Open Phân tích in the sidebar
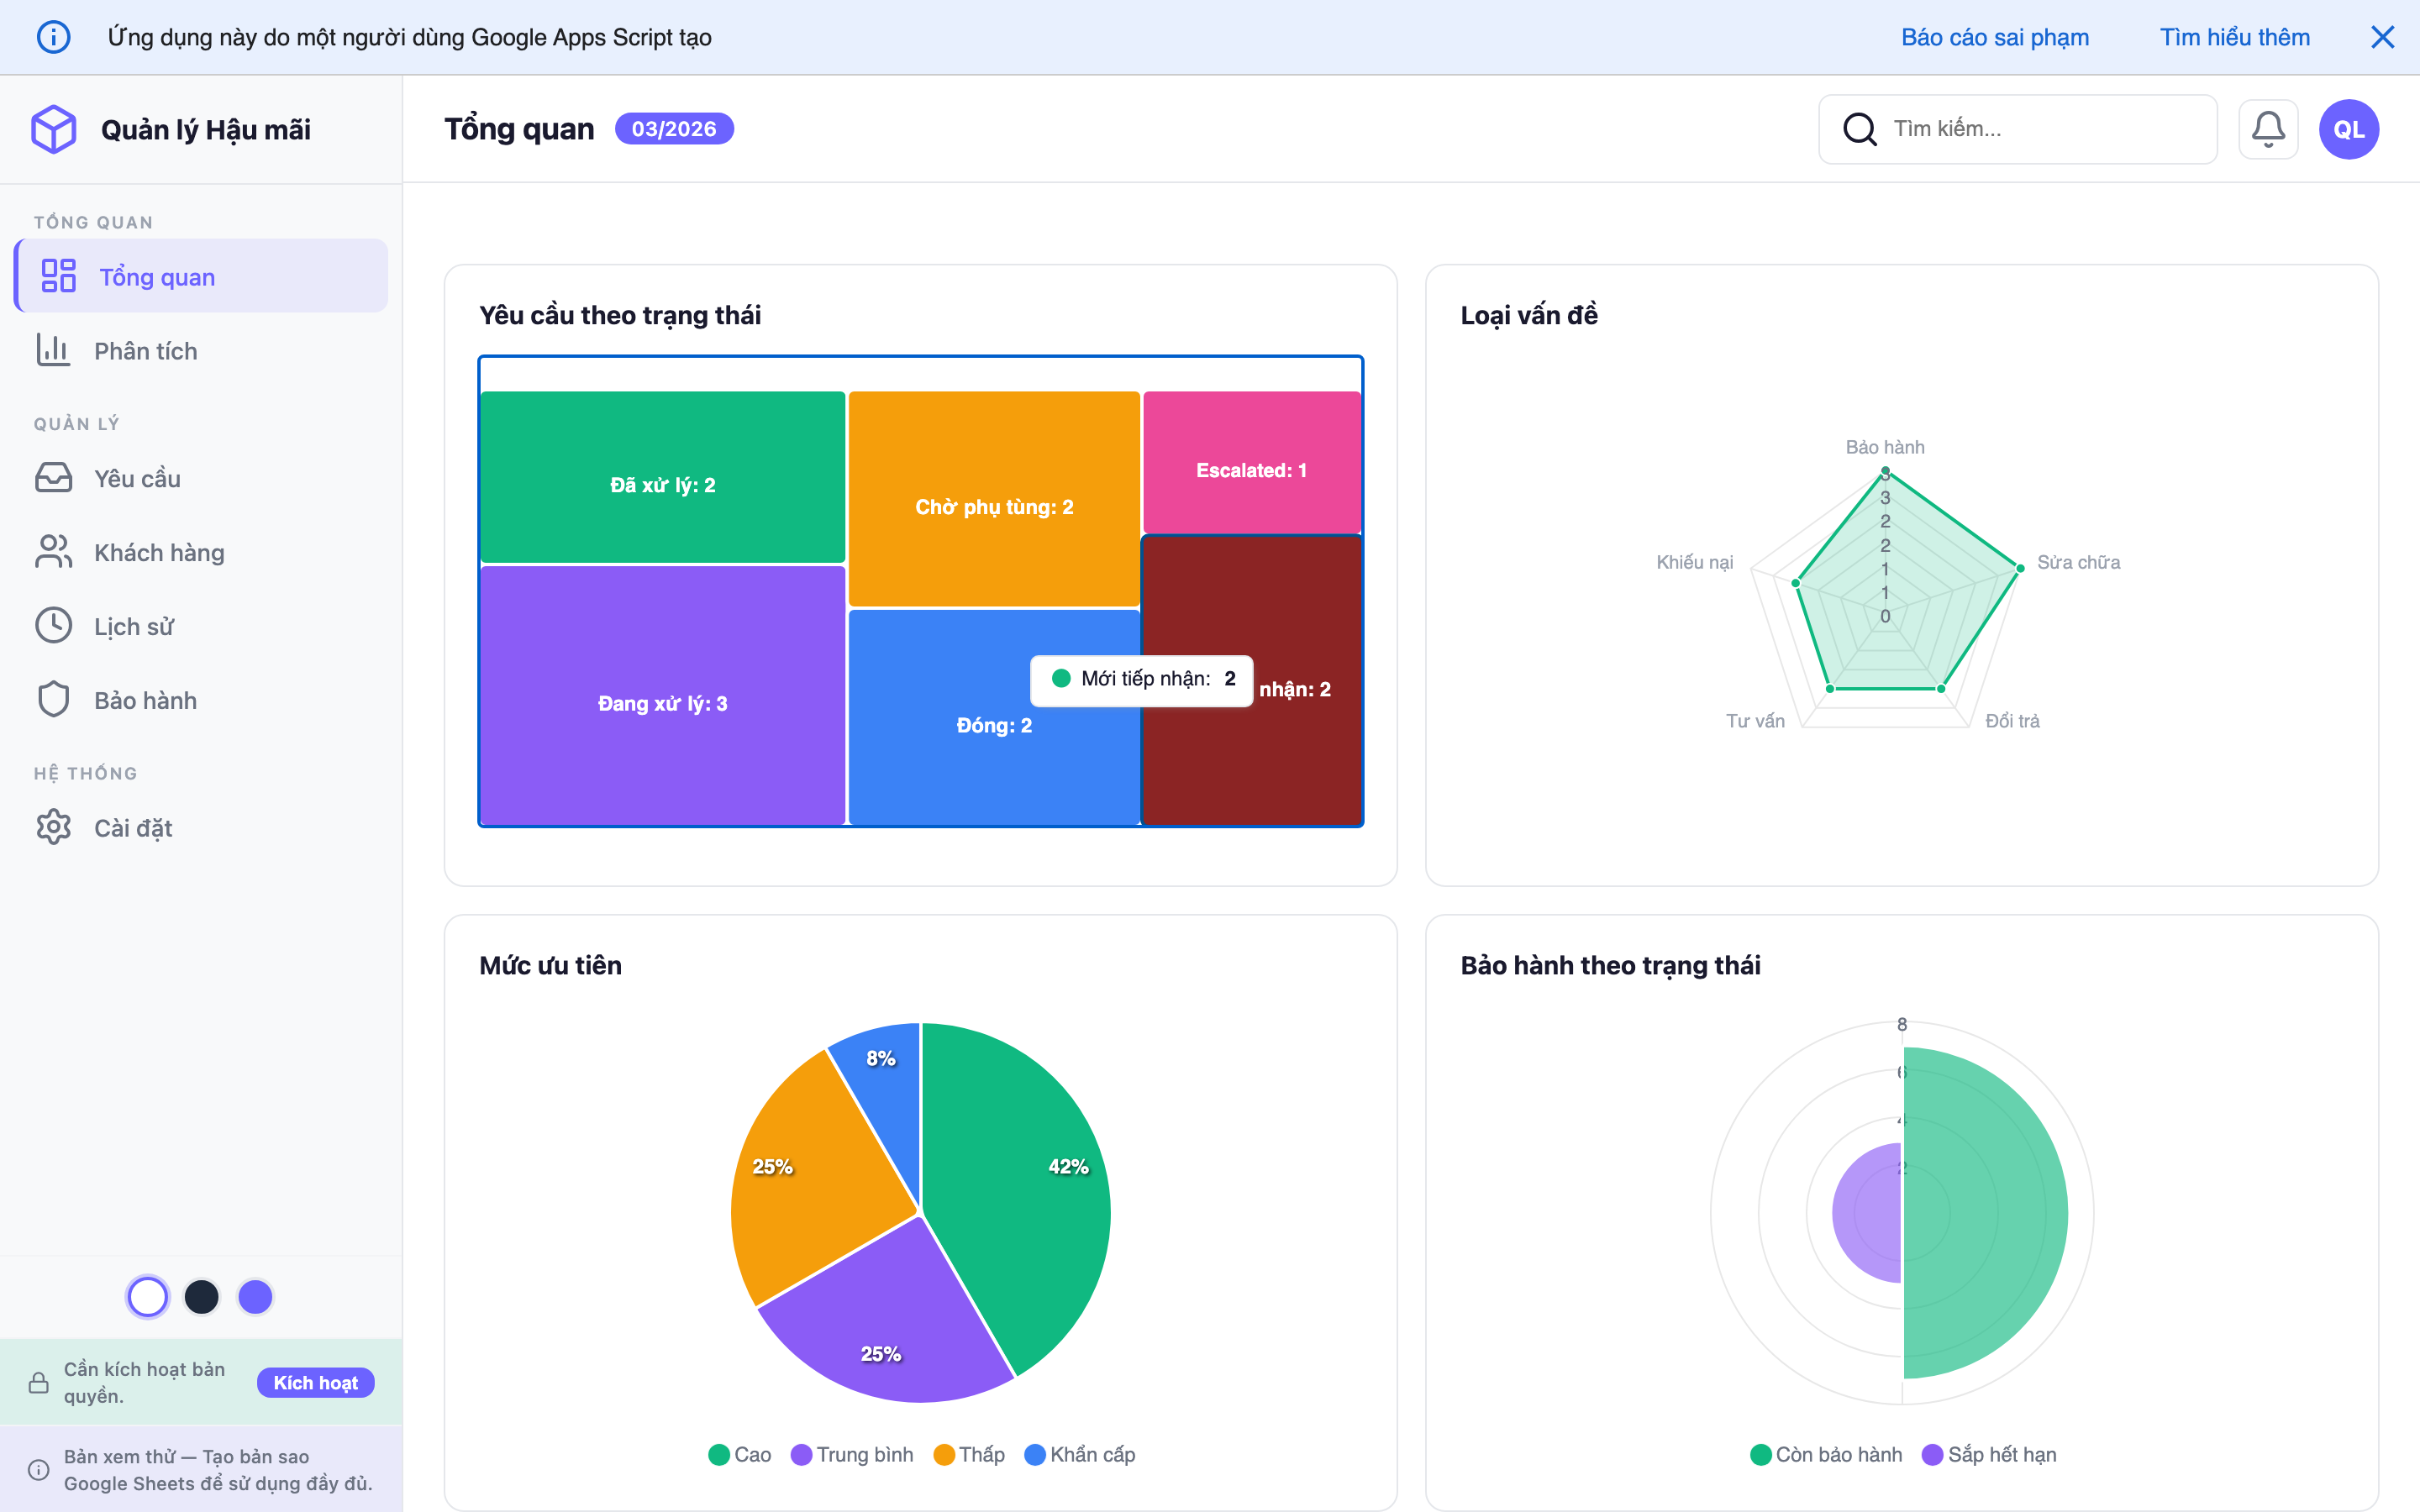The image size is (2420, 1512). point(145,351)
